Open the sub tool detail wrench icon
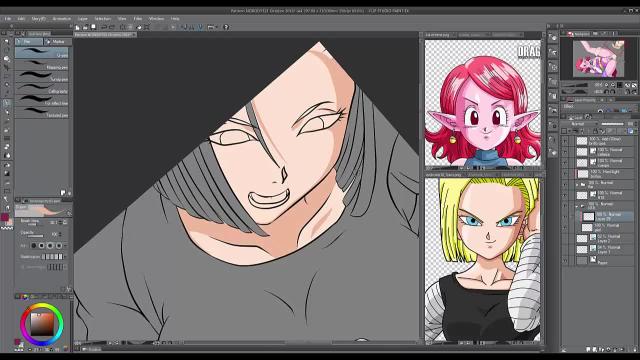Screen dimensions: 640x360 click(69, 289)
